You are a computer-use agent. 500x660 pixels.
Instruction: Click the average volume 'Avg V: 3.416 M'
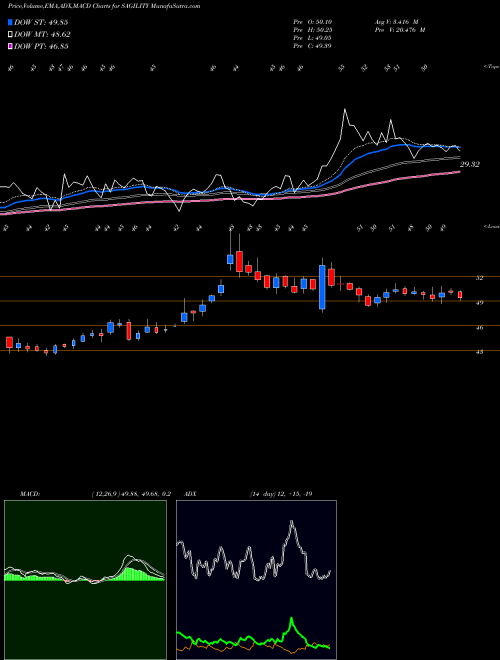pos(396,22)
